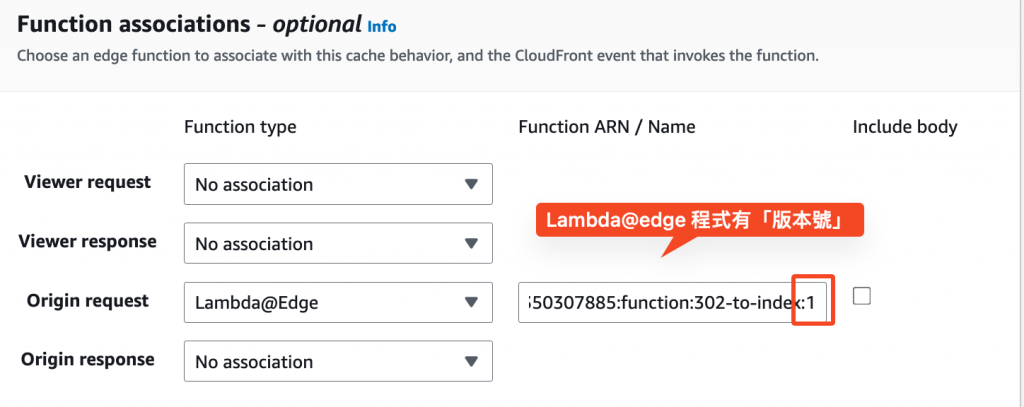This screenshot has width=1024, height=407.
Task: Open the Viewer request function type dropdown
Action: pyautogui.click(x=338, y=184)
